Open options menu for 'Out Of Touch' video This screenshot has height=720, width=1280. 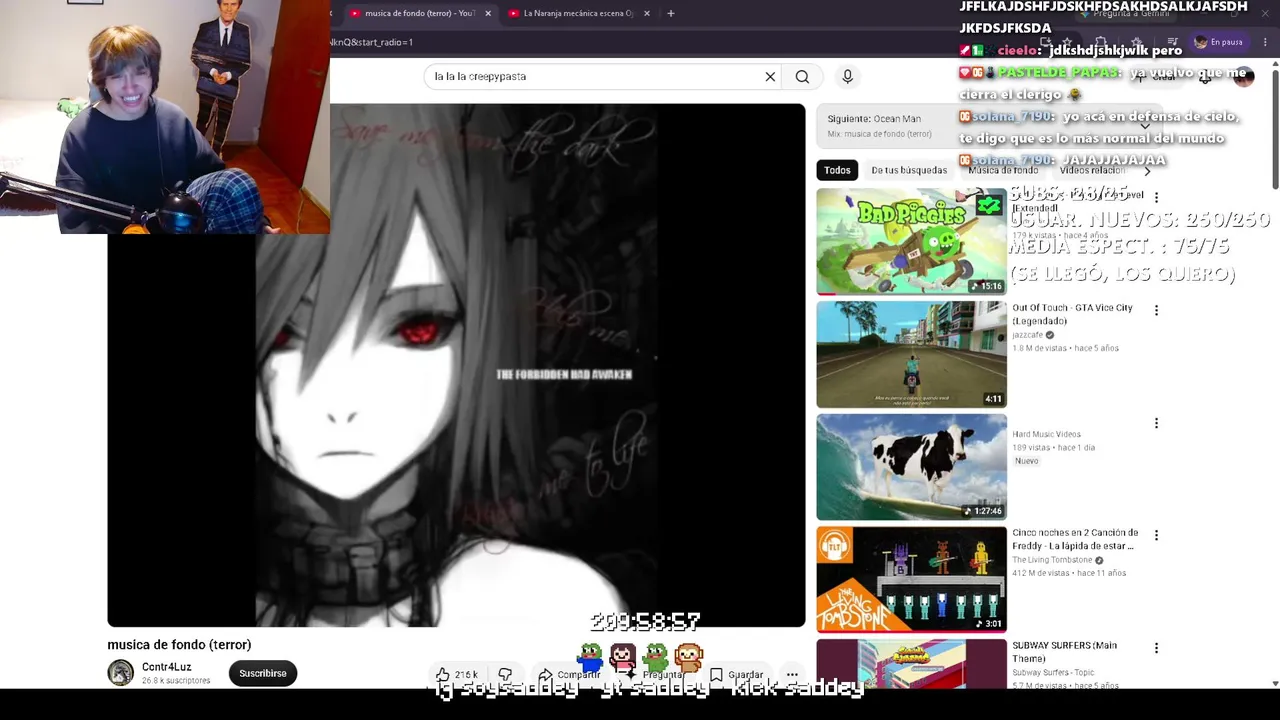pos(1156,310)
